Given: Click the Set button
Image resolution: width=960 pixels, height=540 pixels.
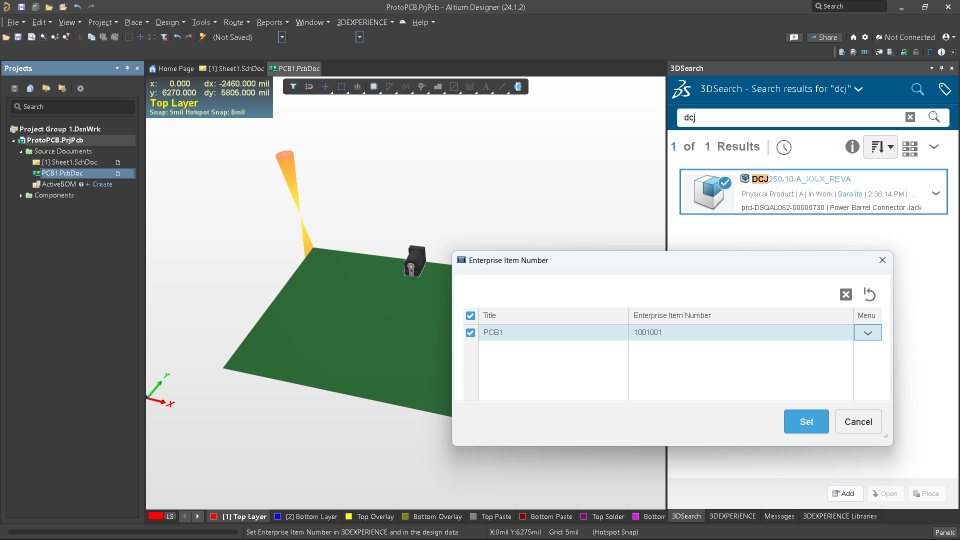Looking at the screenshot, I should coord(806,422).
